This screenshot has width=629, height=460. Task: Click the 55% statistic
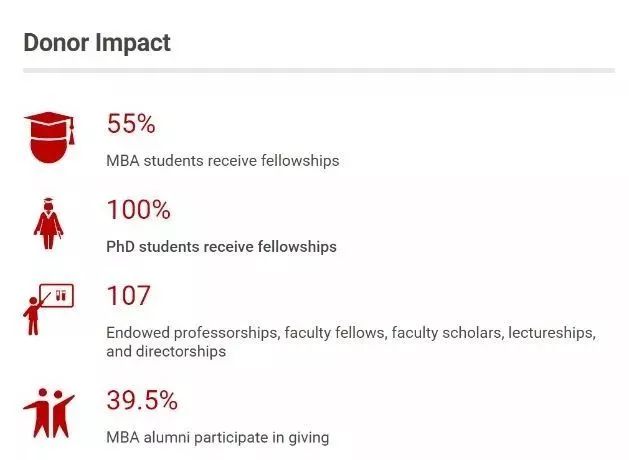point(131,124)
